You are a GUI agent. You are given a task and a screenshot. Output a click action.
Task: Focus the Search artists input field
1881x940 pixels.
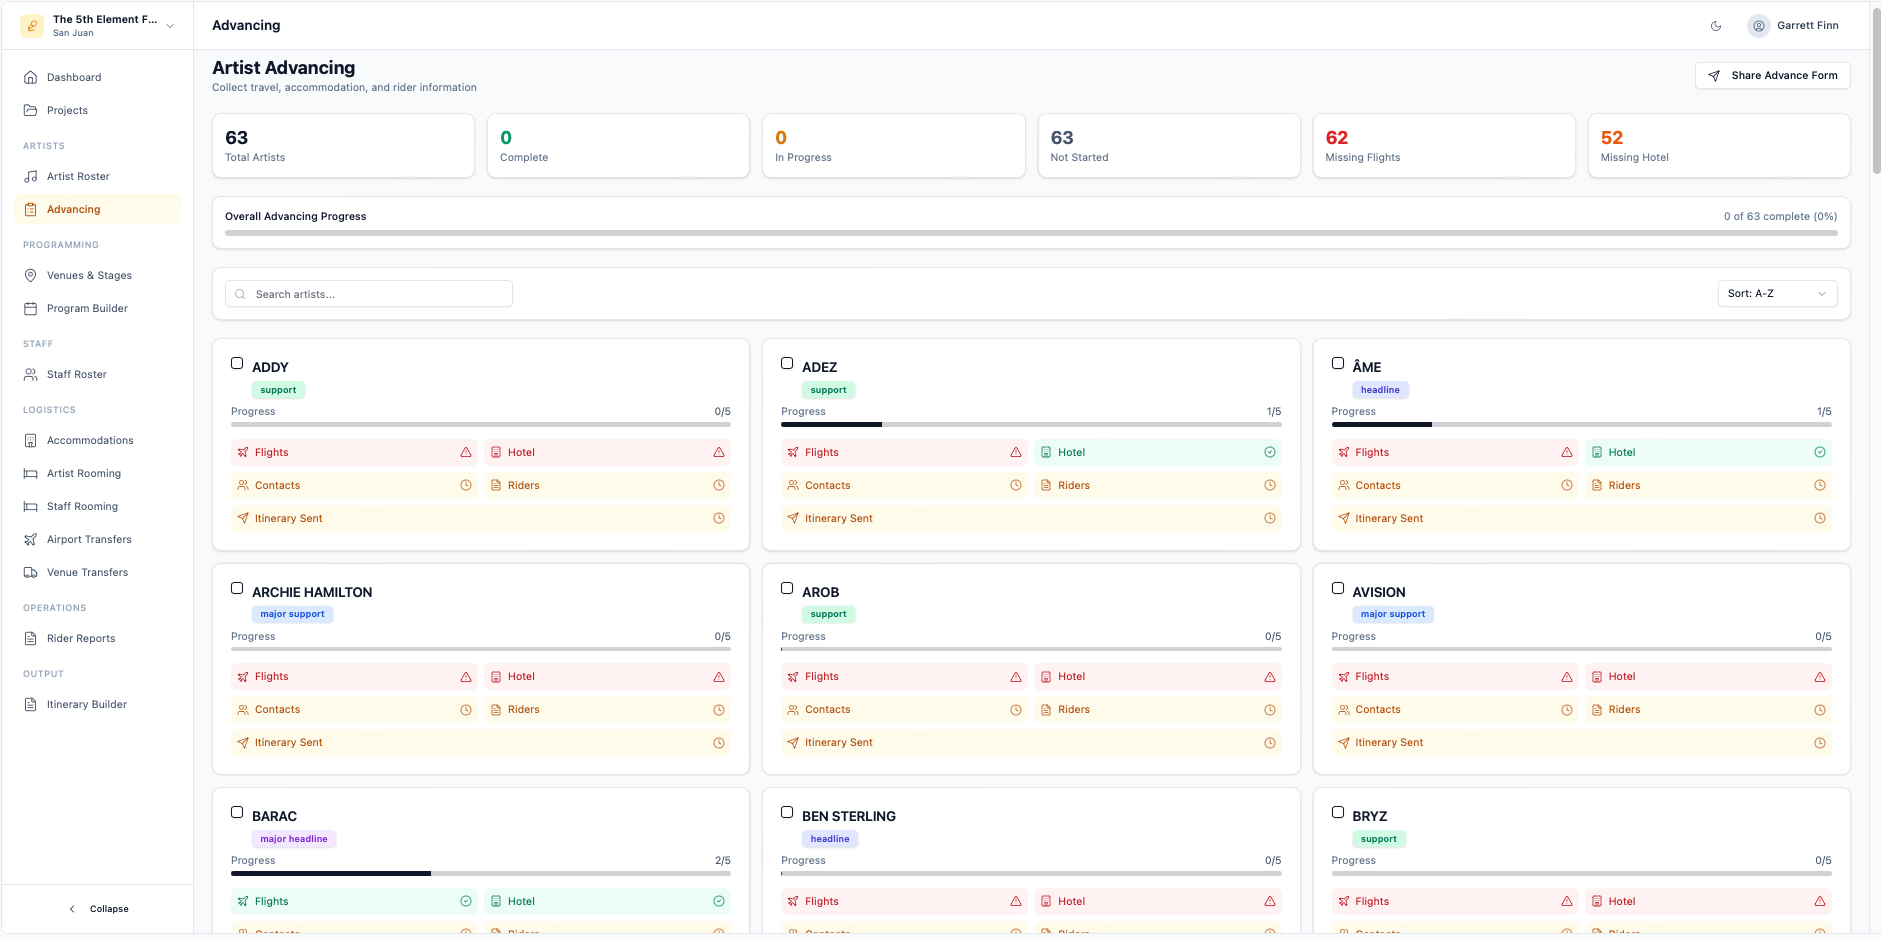coord(370,294)
